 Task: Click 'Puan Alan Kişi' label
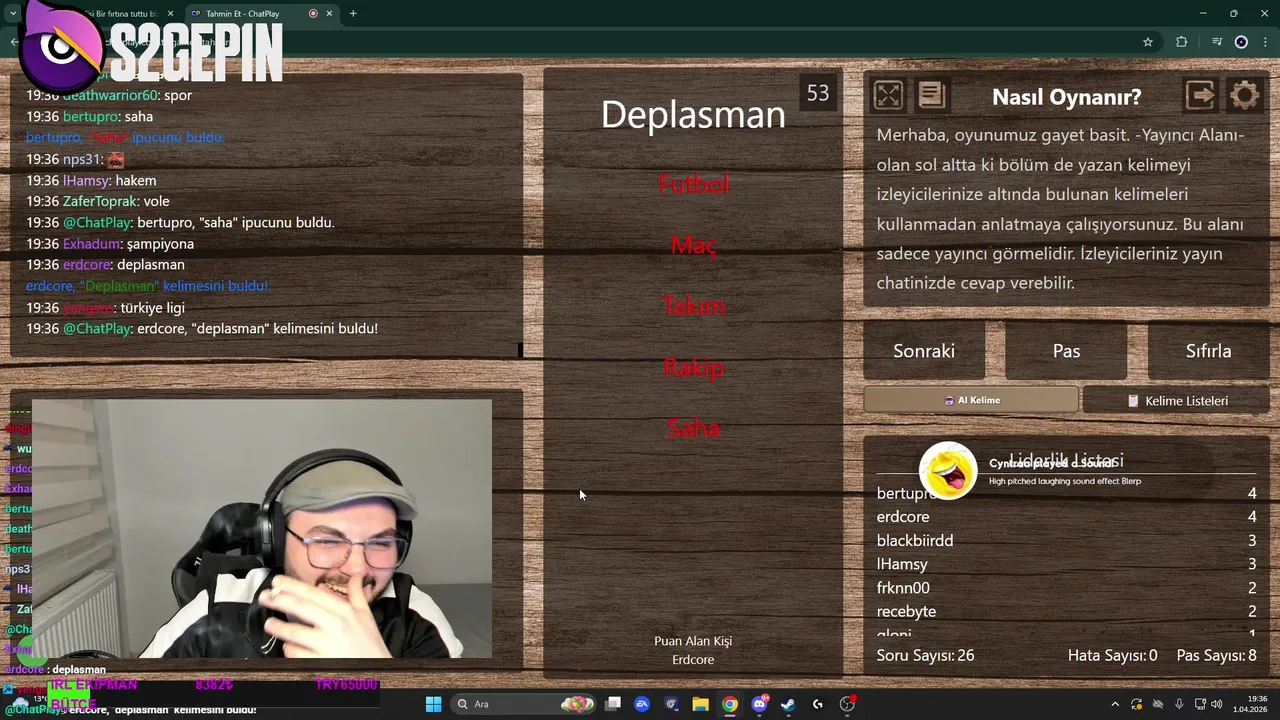coord(693,641)
